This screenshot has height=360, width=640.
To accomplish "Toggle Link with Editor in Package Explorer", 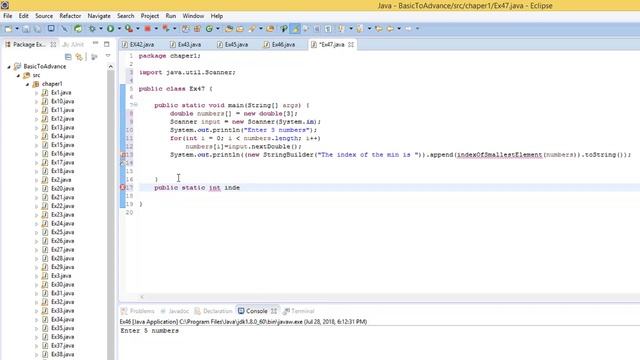I will (79, 57).
